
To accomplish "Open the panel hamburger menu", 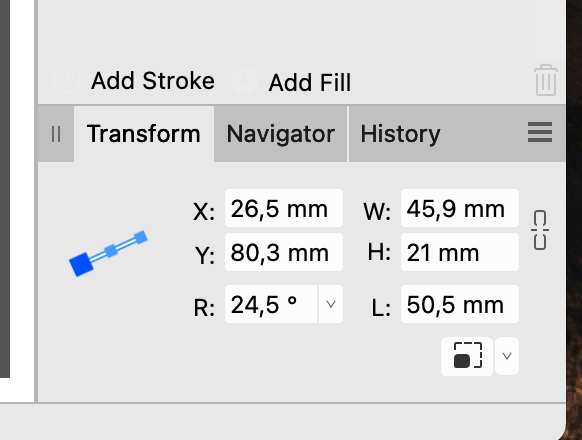I will click(x=540, y=132).
